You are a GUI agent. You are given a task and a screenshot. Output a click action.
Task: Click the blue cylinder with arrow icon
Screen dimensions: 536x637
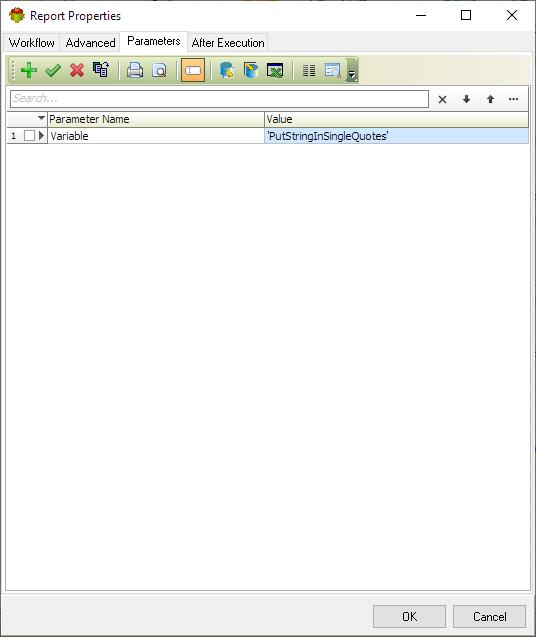[x=251, y=70]
